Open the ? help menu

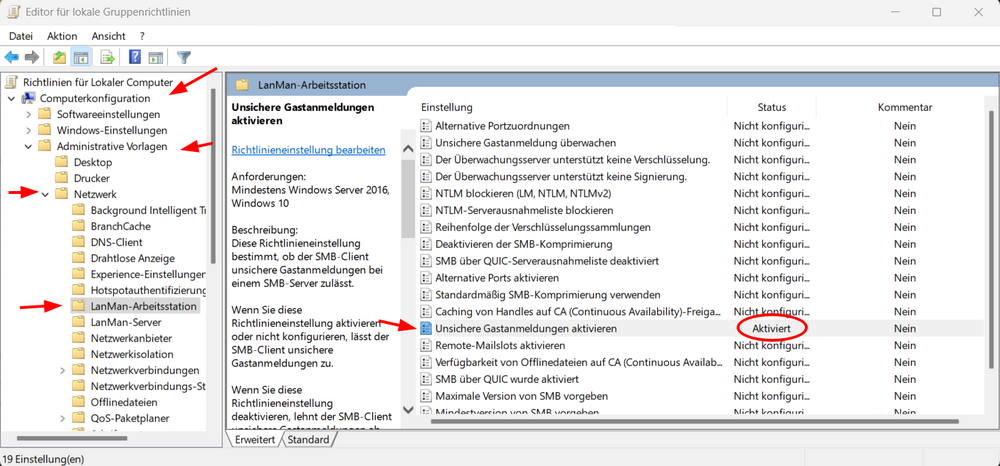[142, 36]
